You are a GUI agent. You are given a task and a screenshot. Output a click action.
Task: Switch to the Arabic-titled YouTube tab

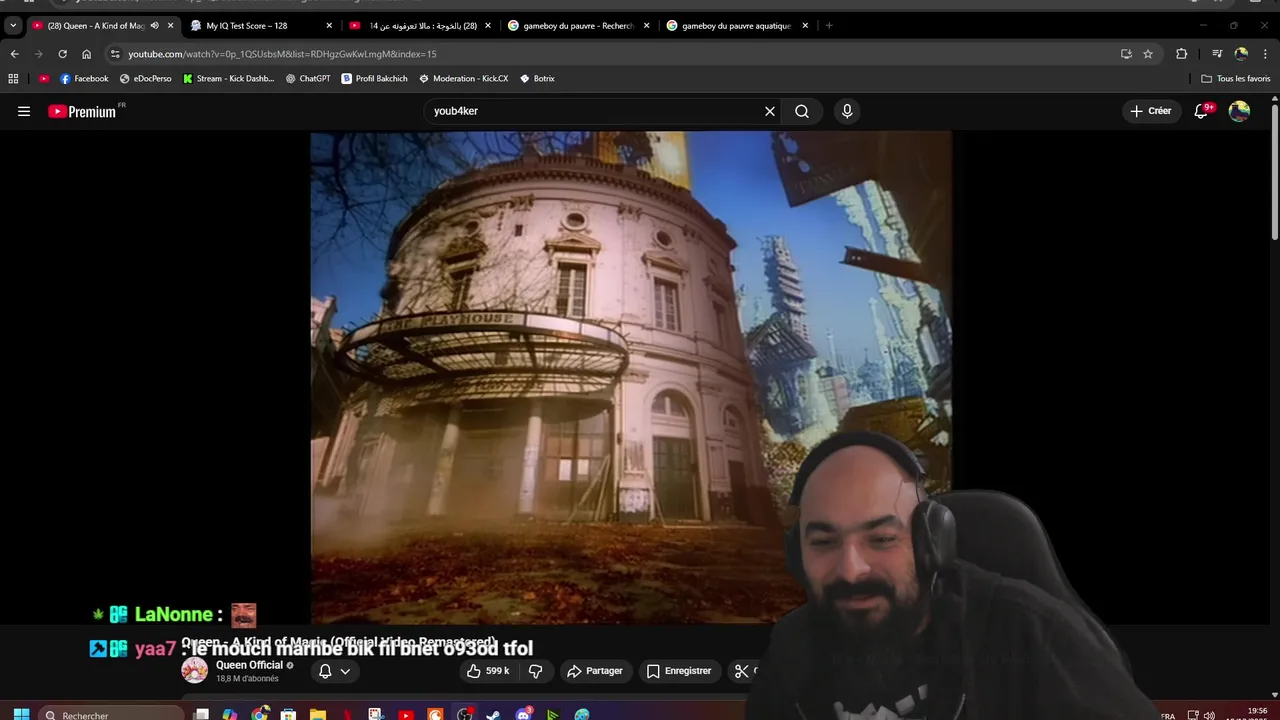coord(423,25)
